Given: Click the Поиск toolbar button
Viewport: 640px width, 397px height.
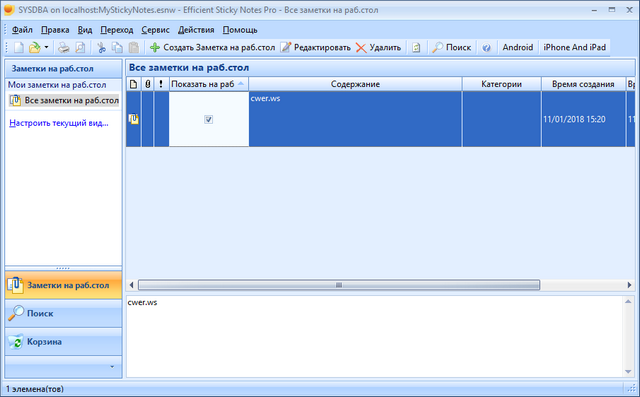Looking at the screenshot, I should pos(452,48).
